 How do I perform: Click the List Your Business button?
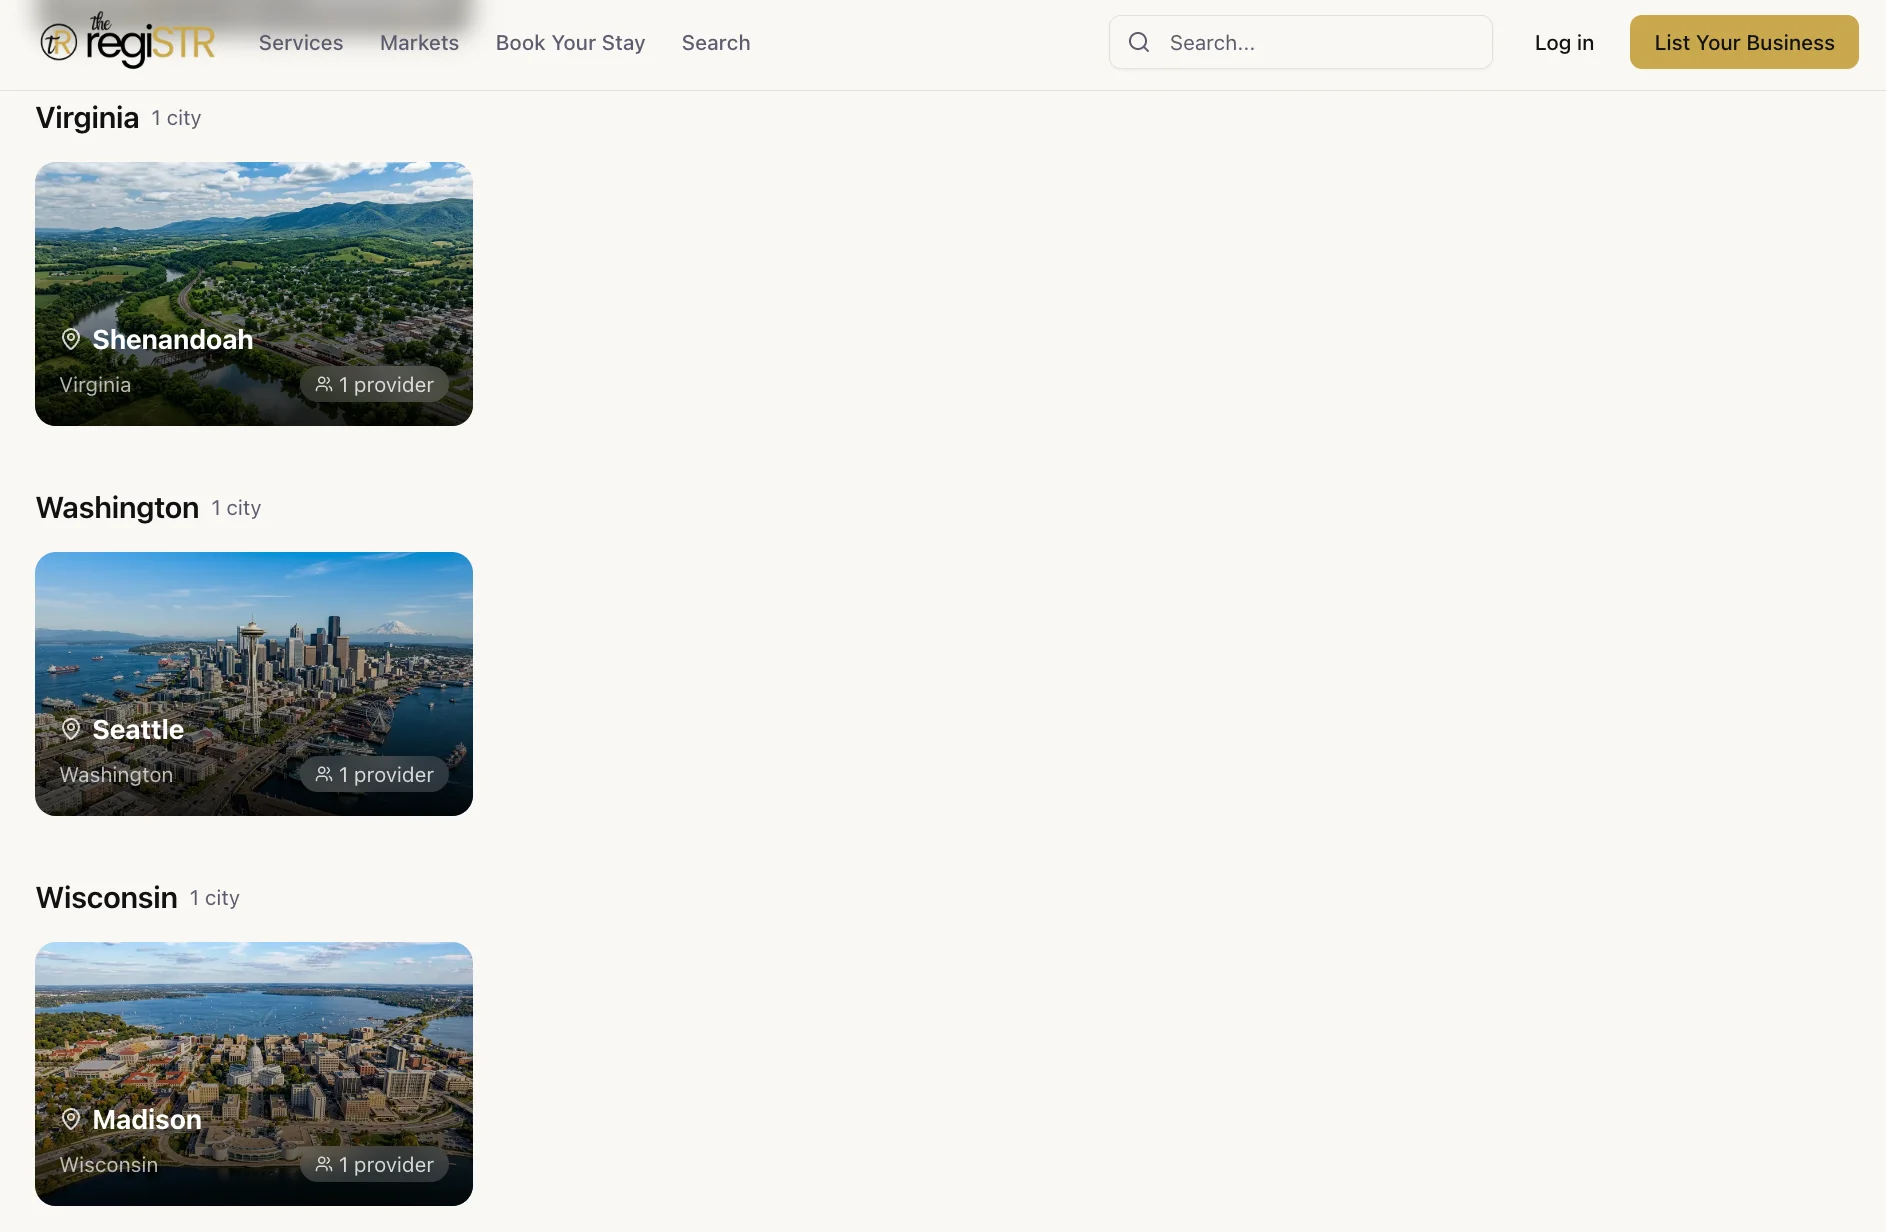[1744, 42]
